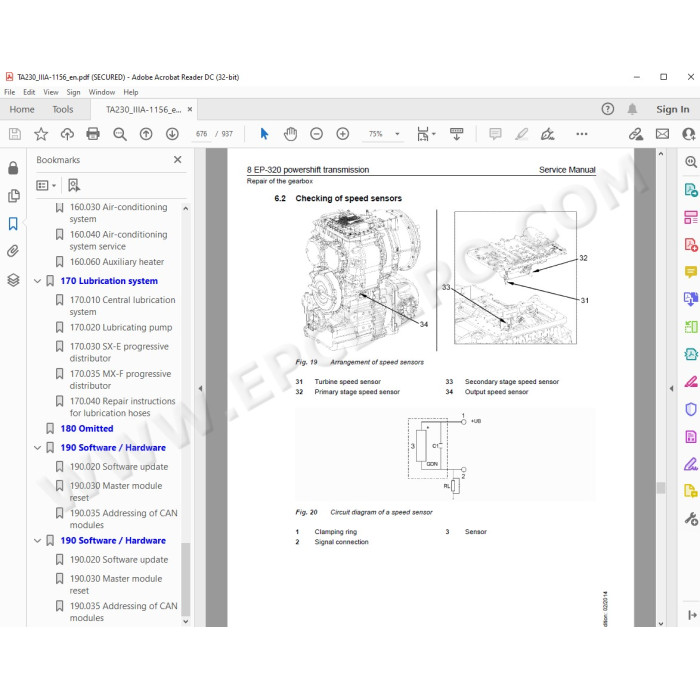Open the Sign document tool icon

547,134
